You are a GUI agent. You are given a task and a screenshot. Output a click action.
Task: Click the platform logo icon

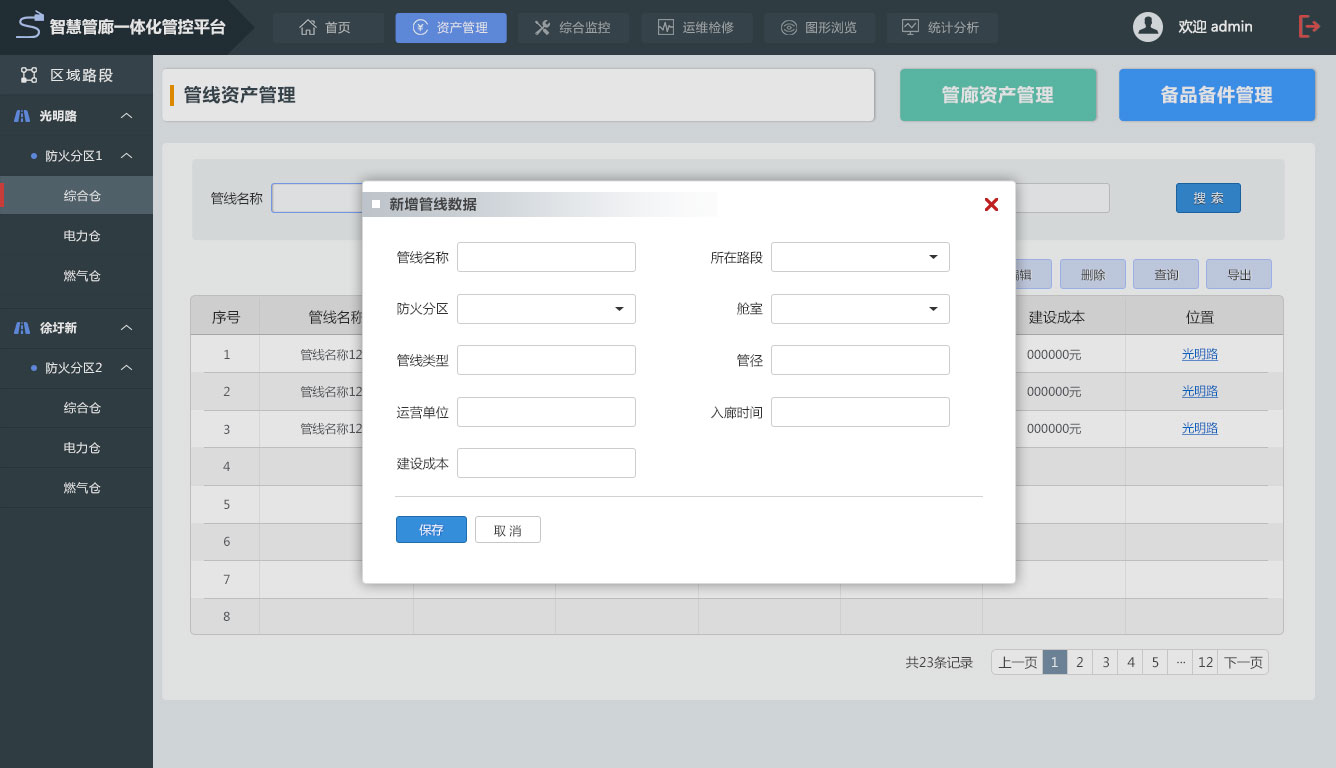point(30,24)
